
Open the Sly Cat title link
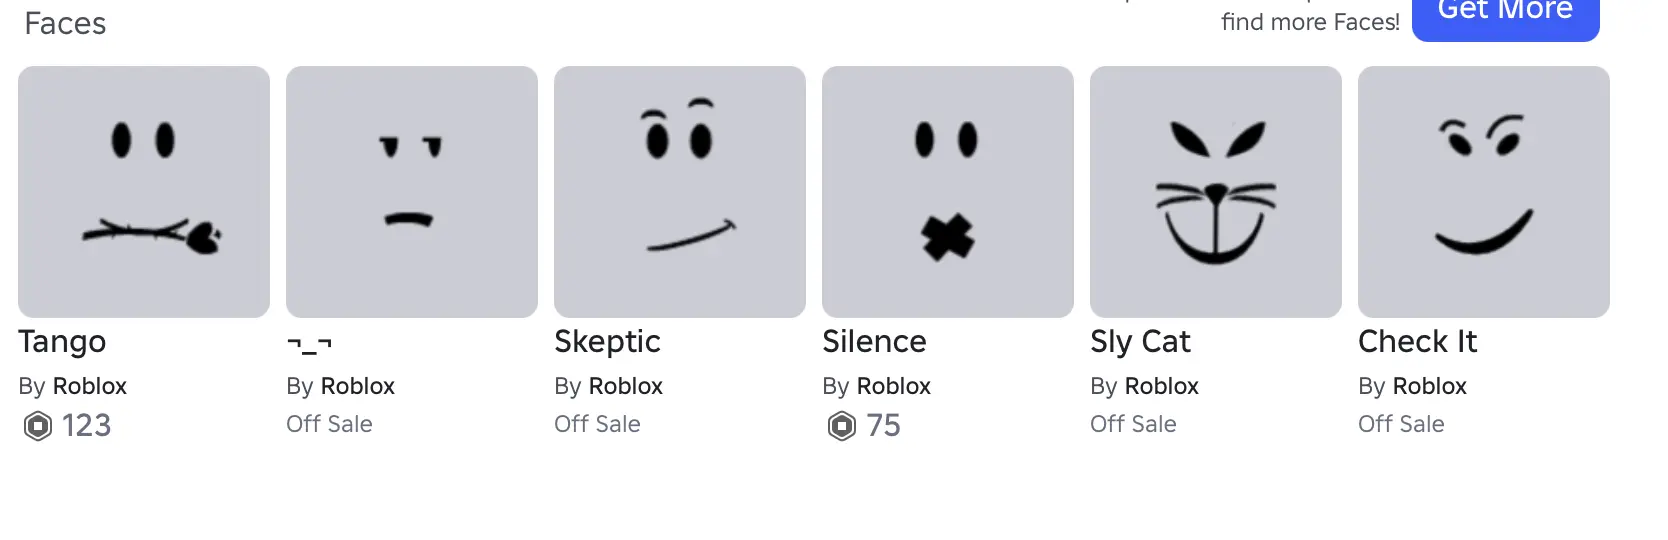pos(1140,342)
